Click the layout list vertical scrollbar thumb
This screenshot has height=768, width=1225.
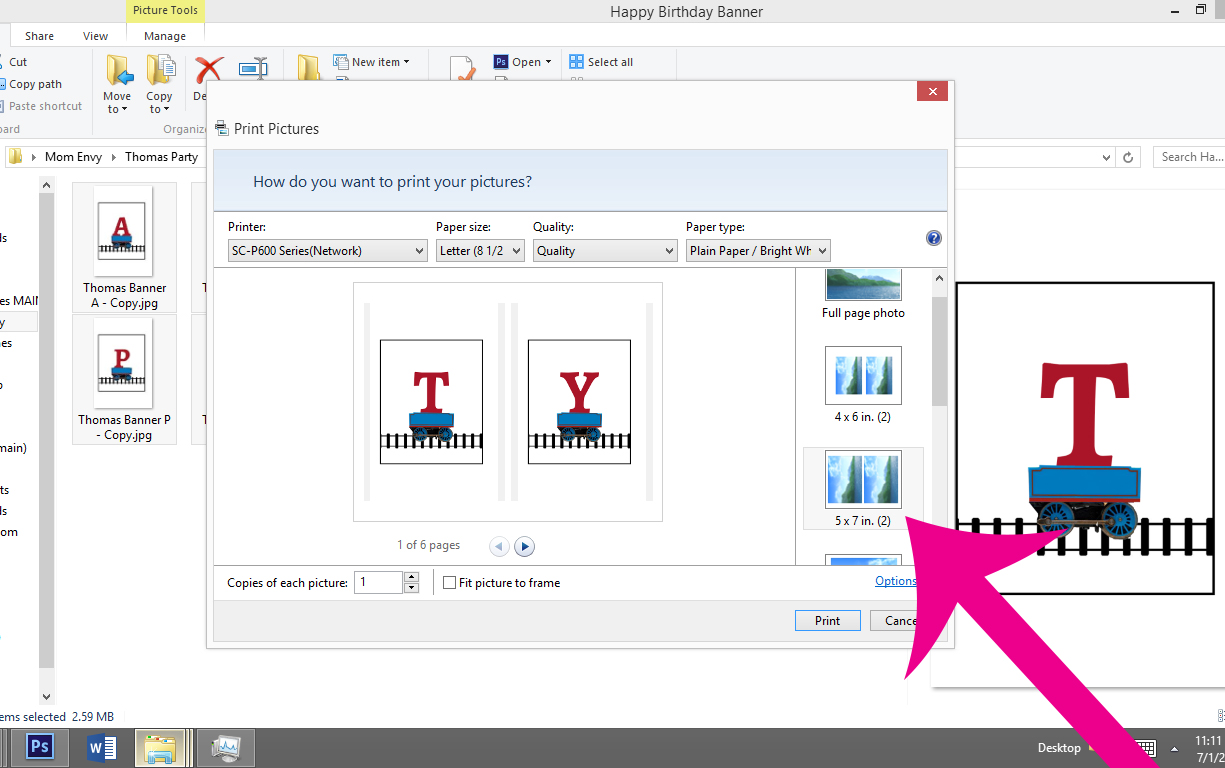(939, 351)
